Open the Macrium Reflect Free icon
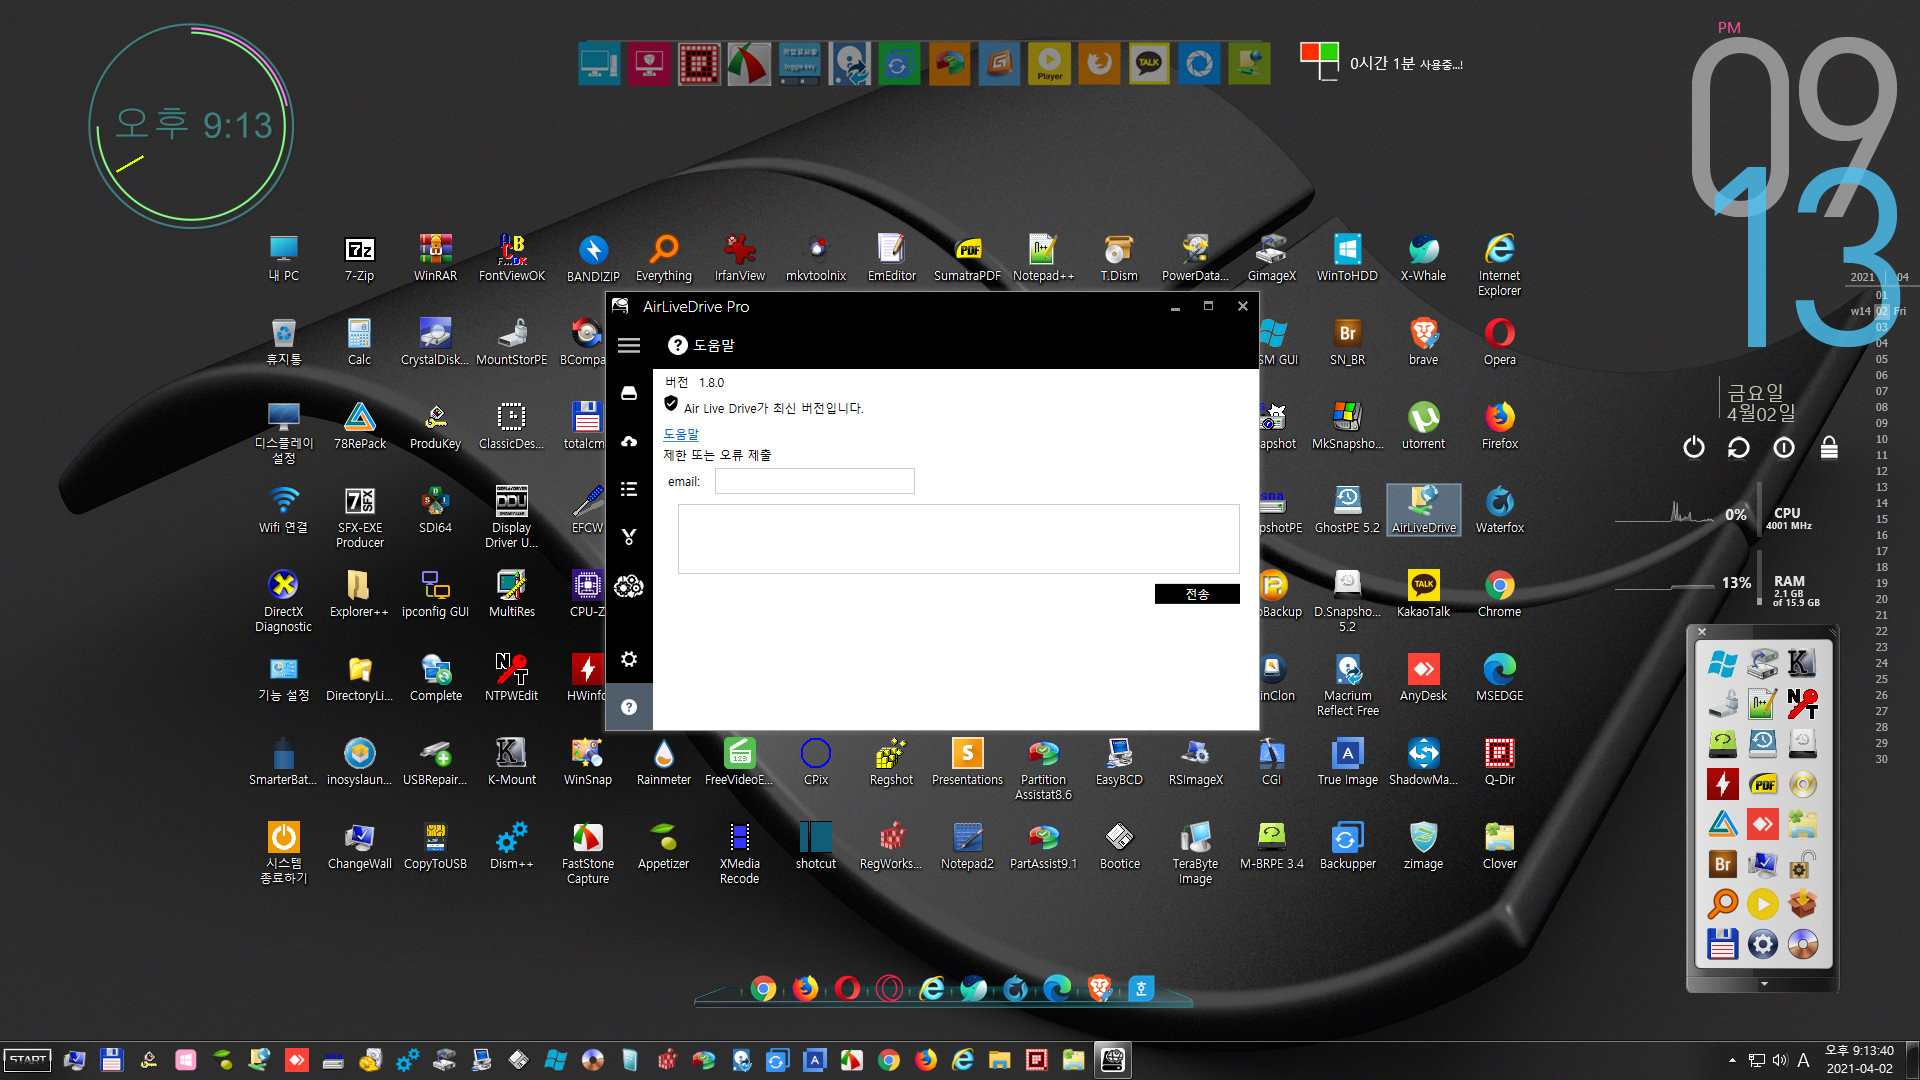 [1347, 685]
